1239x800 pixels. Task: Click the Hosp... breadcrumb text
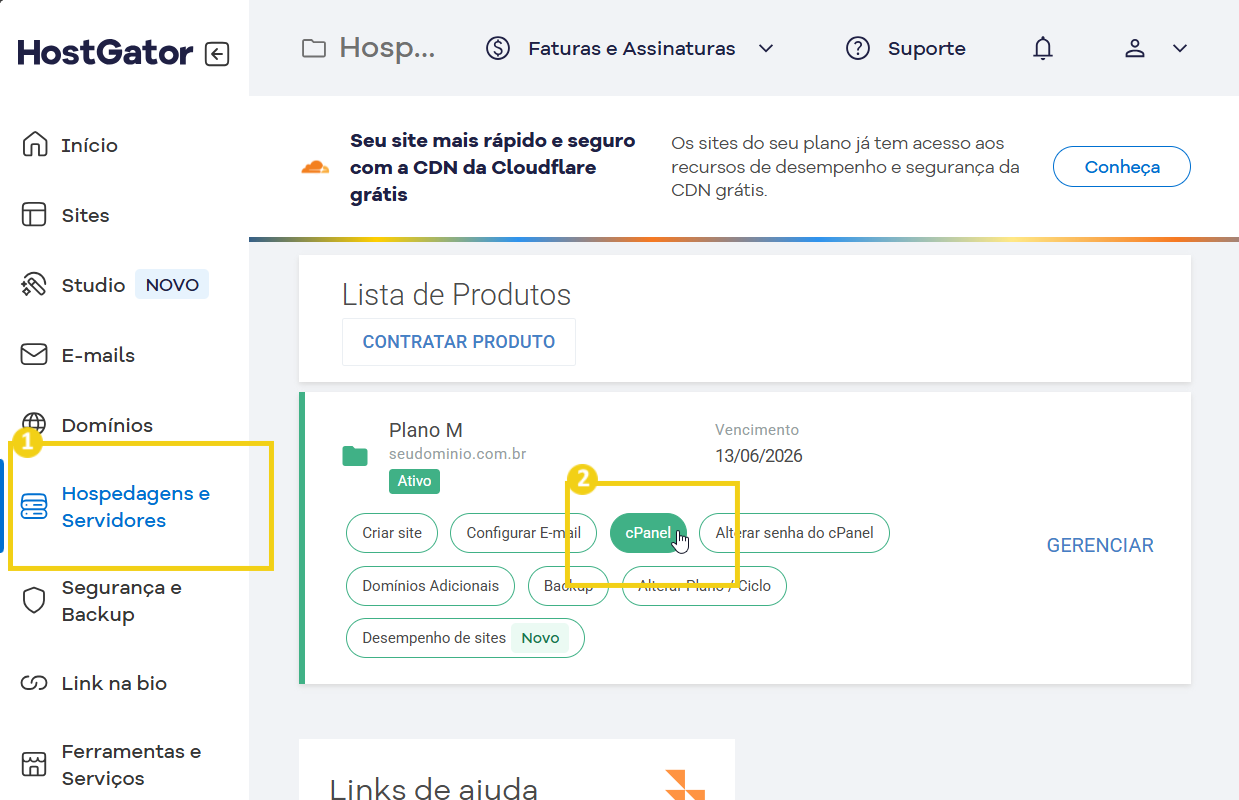(387, 48)
